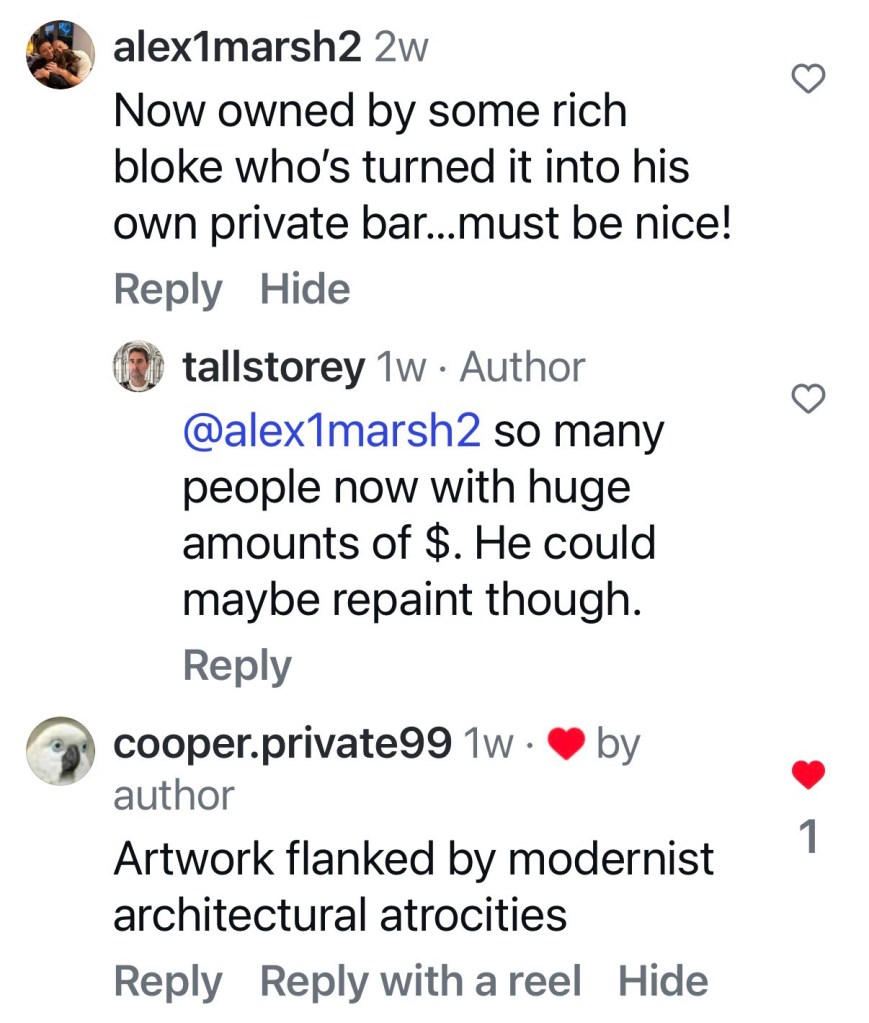
Task: Hide cooper.private99's comment
Action: (x=663, y=981)
